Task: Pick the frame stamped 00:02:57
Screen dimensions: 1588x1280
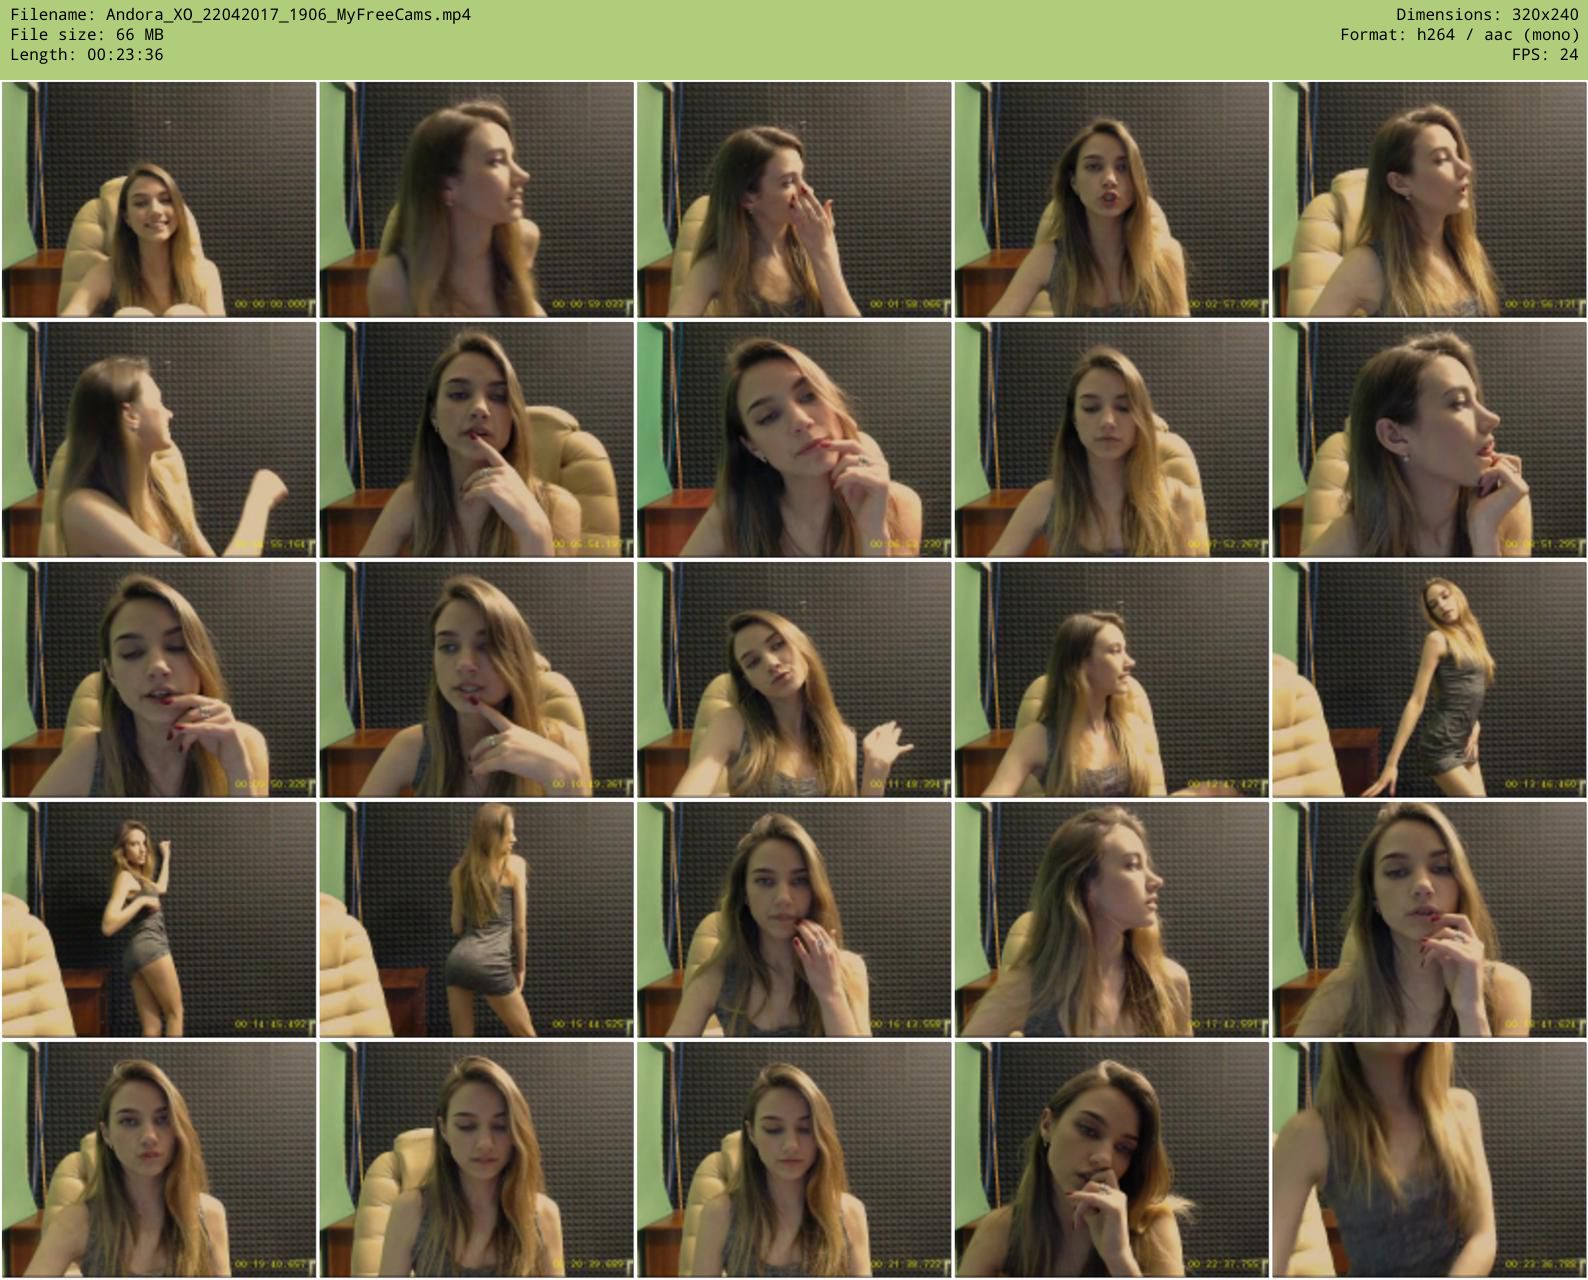Action: click(x=1111, y=200)
